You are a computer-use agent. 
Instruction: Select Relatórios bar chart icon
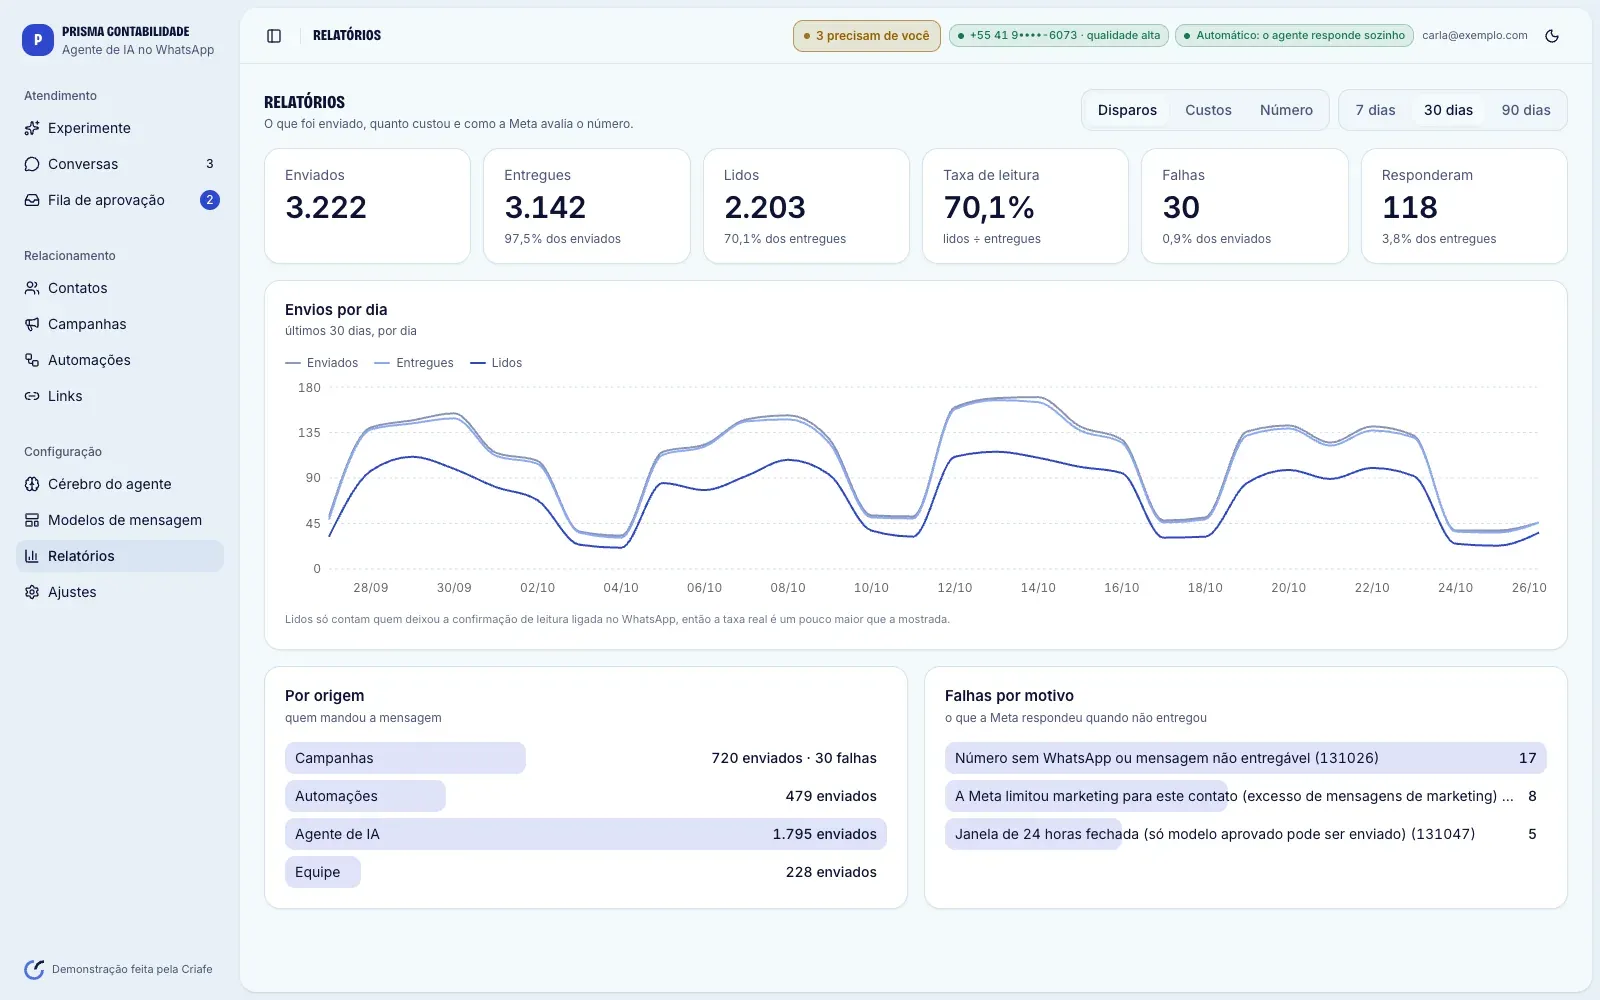[x=32, y=556]
